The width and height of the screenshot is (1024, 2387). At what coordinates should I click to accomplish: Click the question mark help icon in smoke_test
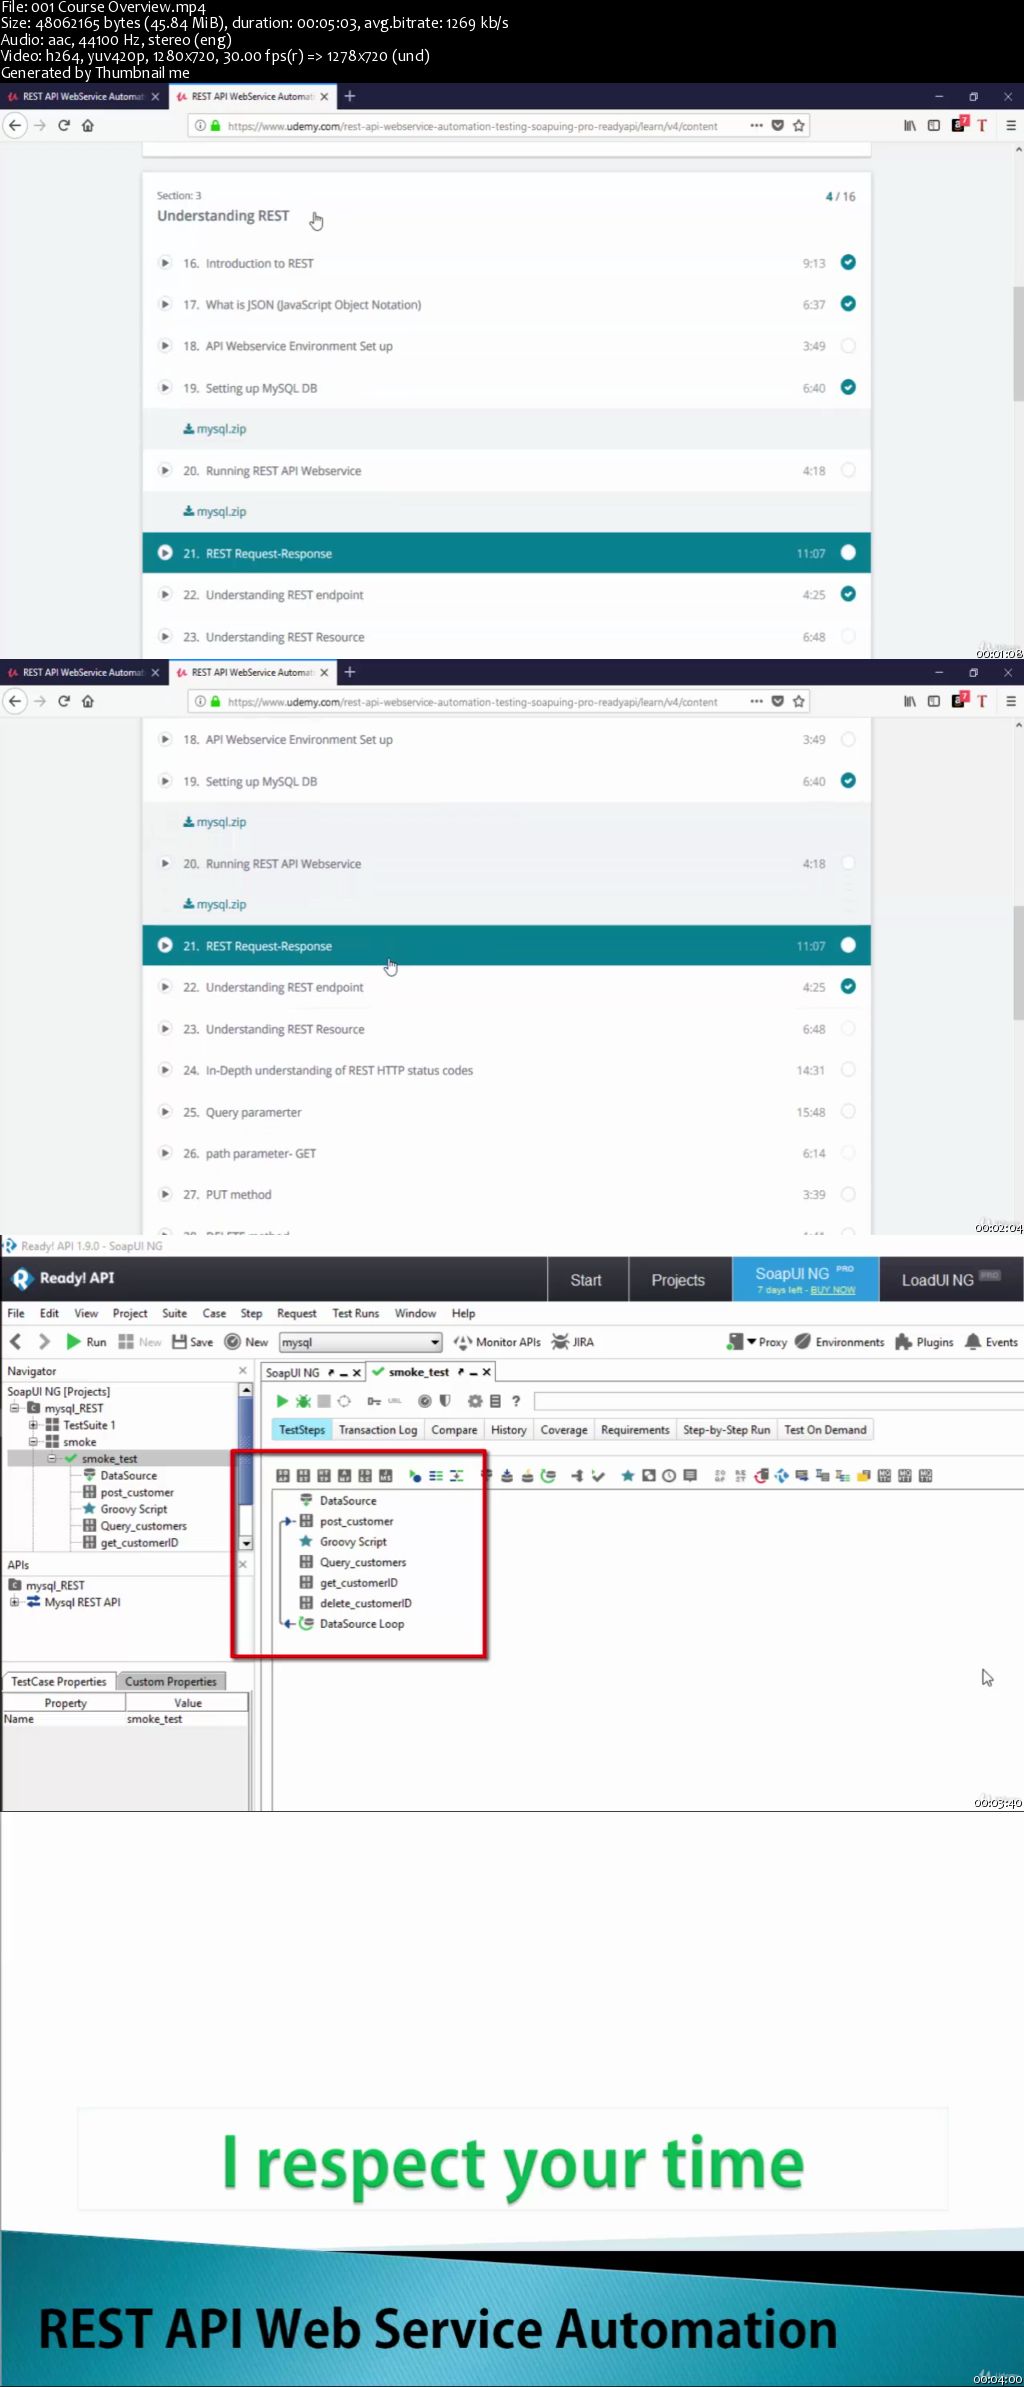[516, 1401]
